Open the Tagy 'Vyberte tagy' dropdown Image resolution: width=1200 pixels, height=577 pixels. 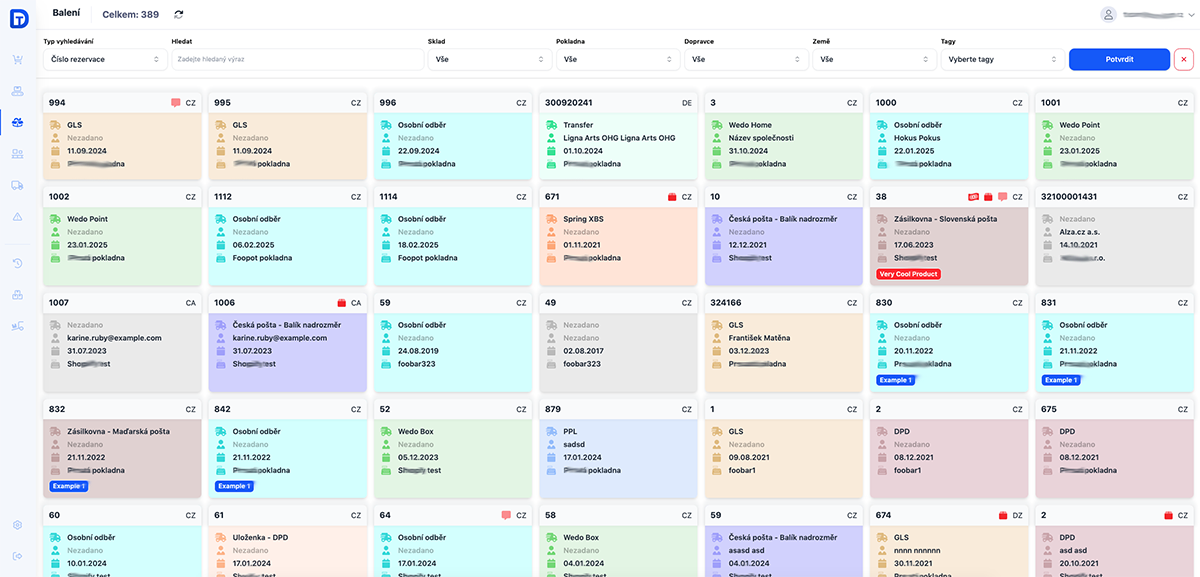(1002, 59)
